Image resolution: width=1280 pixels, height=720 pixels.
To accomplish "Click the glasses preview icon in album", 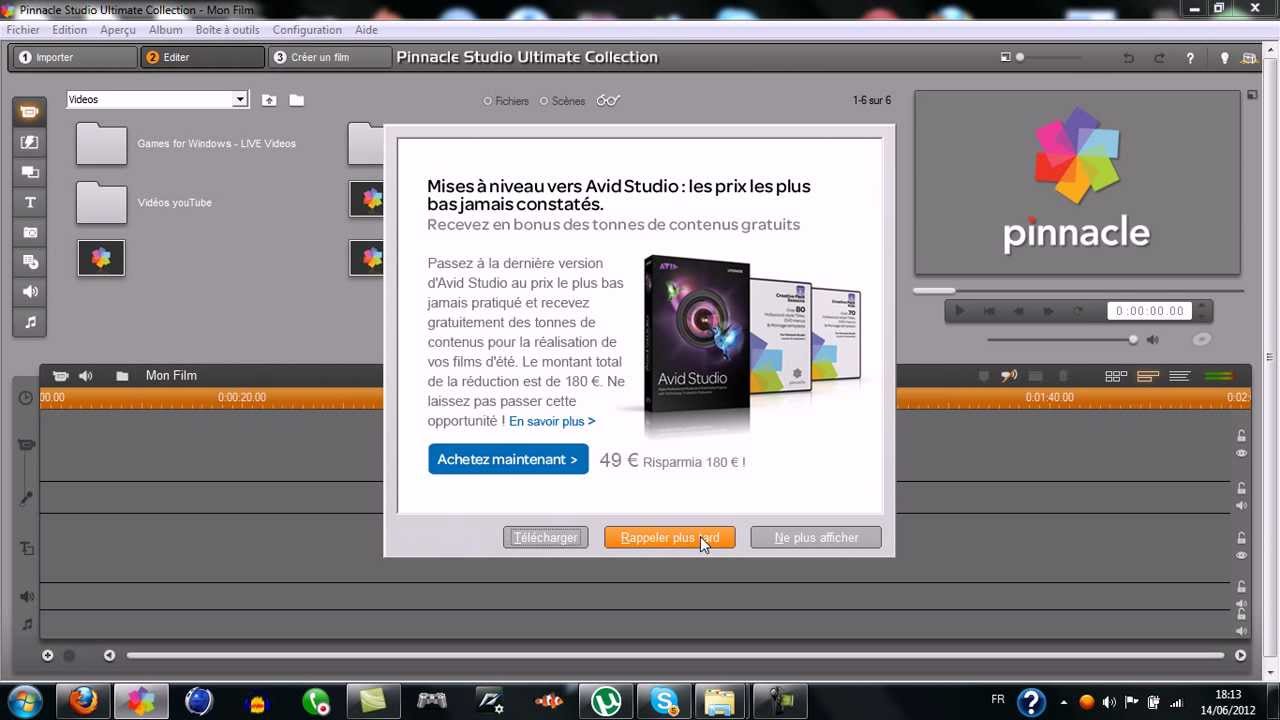I will 608,100.
